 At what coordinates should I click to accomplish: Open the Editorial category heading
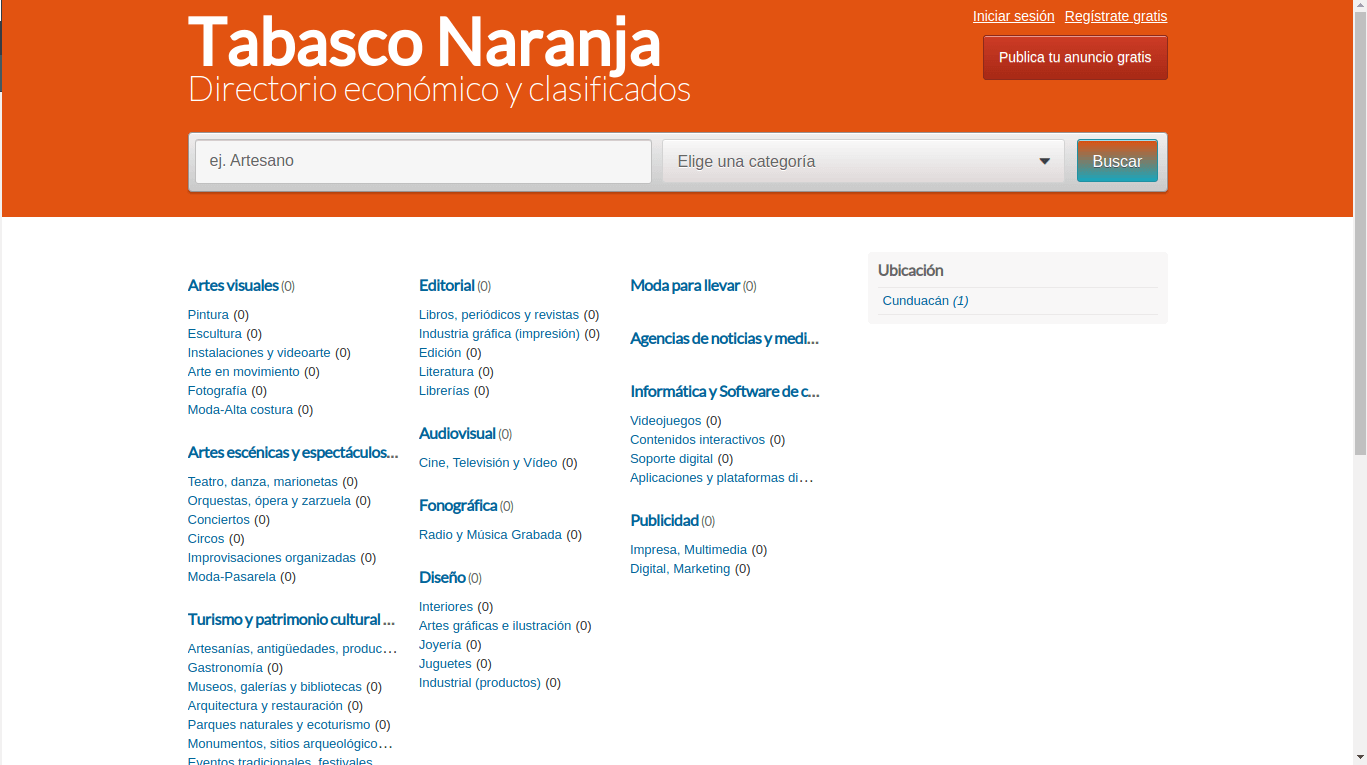[x=446, y=286]
